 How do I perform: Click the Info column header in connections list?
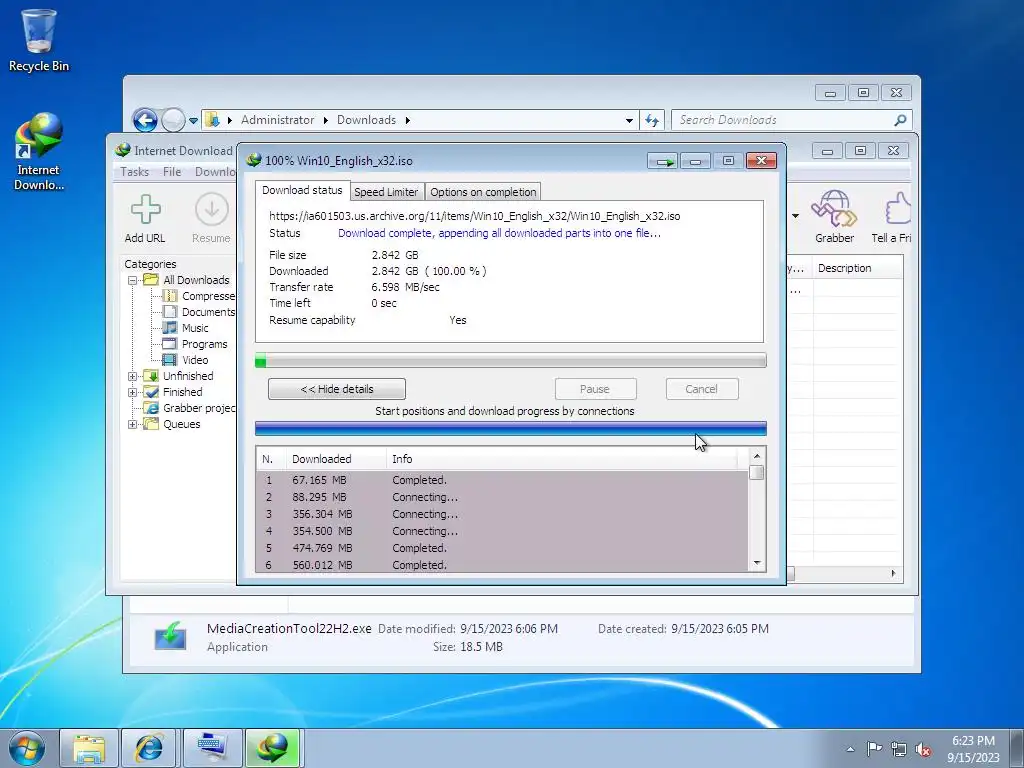point(563,459)
